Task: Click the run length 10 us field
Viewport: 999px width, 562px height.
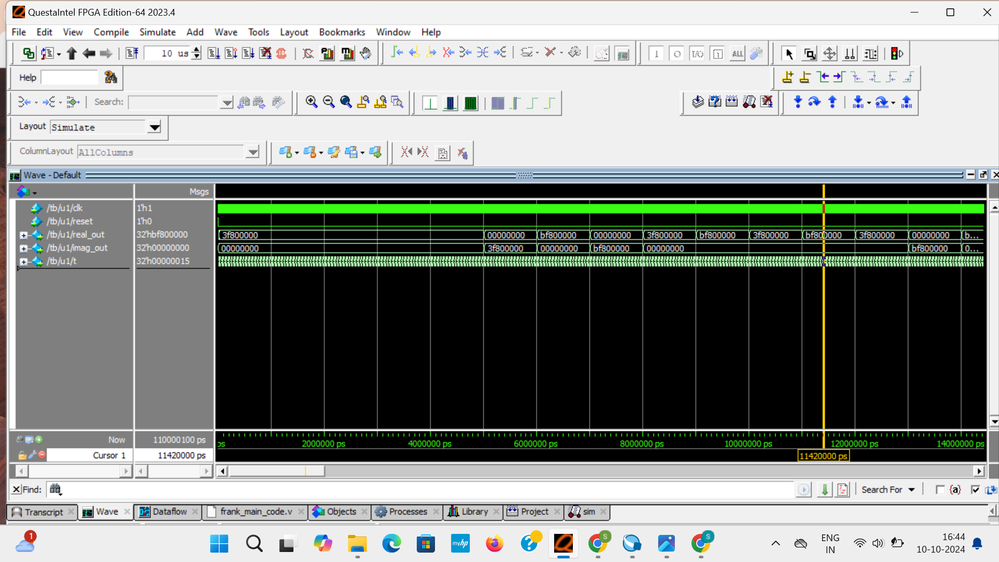Action: (166, 53)
